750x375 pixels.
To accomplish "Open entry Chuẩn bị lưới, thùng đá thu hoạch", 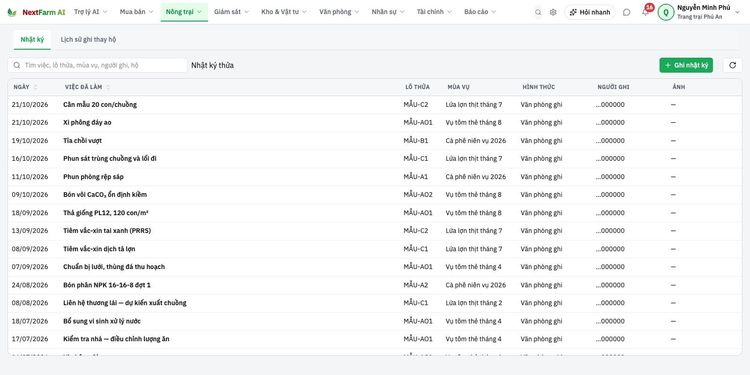I will [114, 266].
